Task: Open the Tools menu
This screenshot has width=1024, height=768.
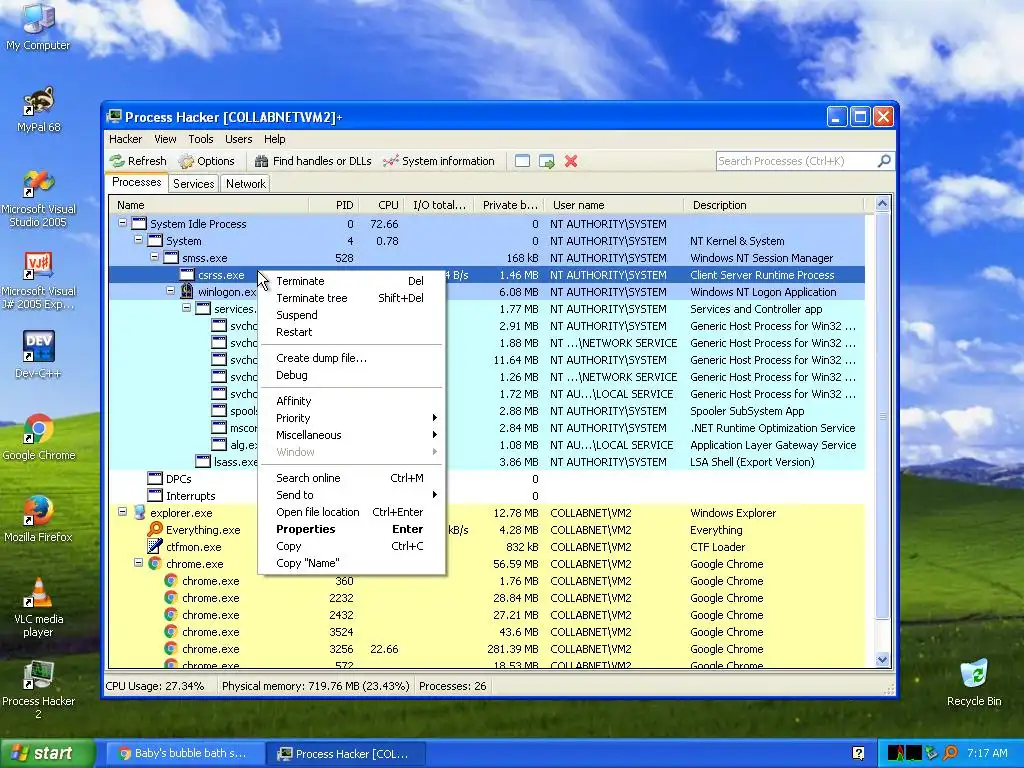Action: [x=200, y=139]
